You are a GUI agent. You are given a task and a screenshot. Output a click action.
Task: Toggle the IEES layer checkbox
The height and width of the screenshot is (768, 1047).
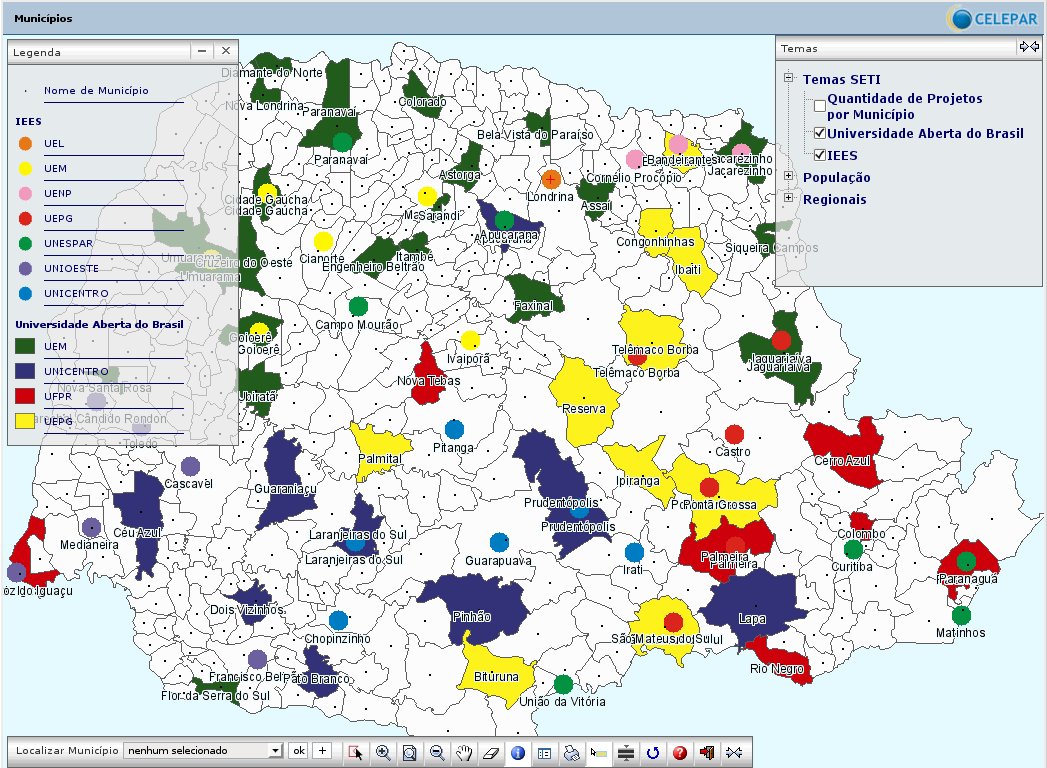click(820, 155)
